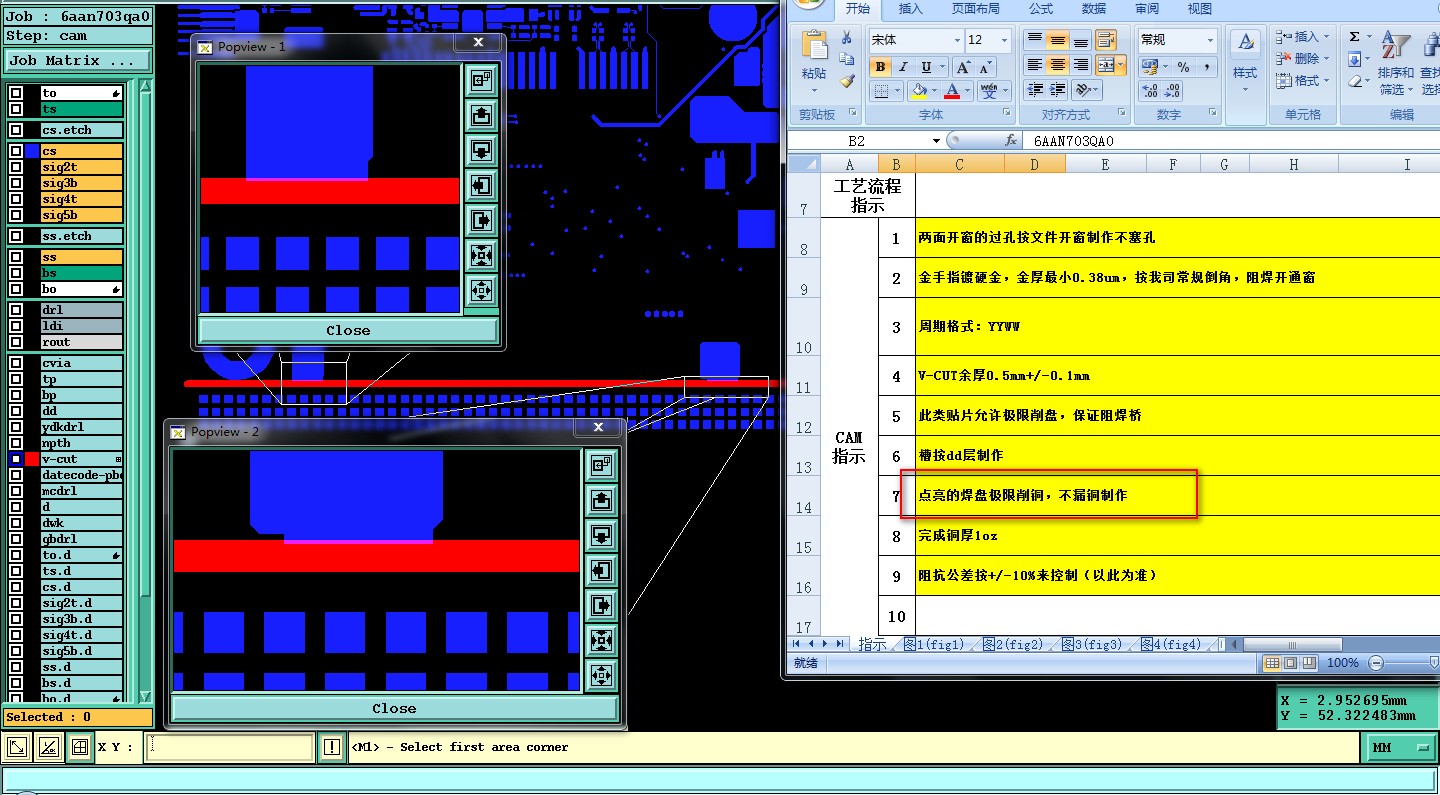Image resolution: width=1440 pixels, height=795 pixels.
Task: Open the font name dropdown showing 宋体
Action: pyautogui.click(x=956, y=40)
